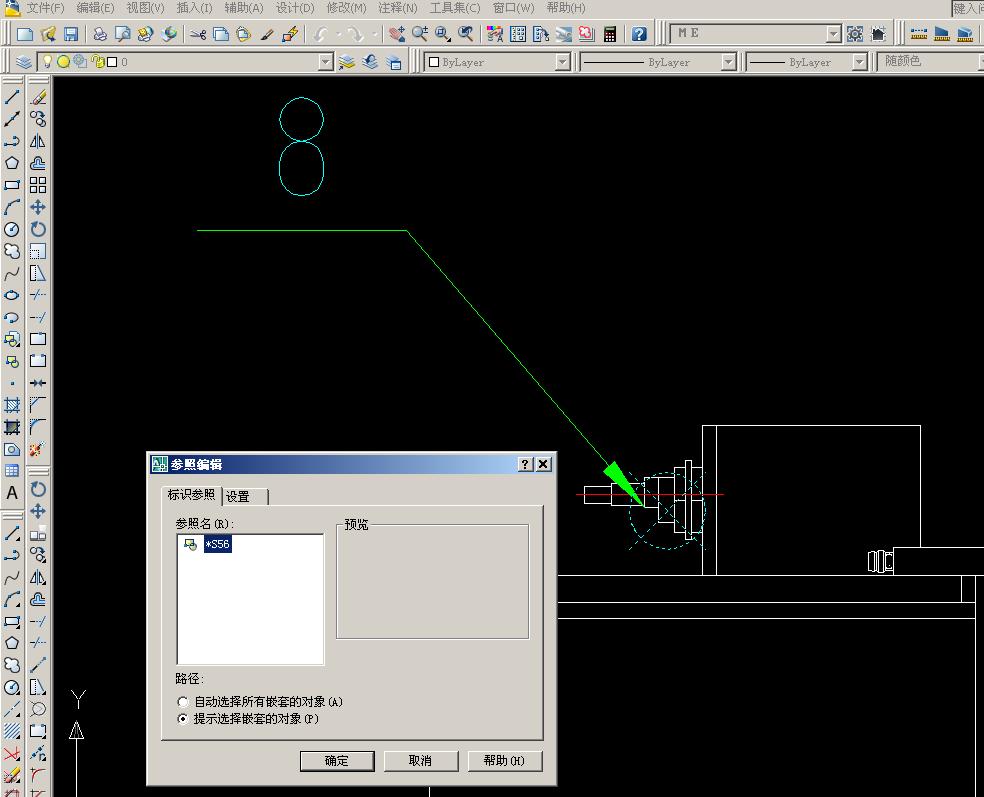Screen dimensions: 984x797
Task: Select the Move arrows tool
Action: (x=38, y=207)
